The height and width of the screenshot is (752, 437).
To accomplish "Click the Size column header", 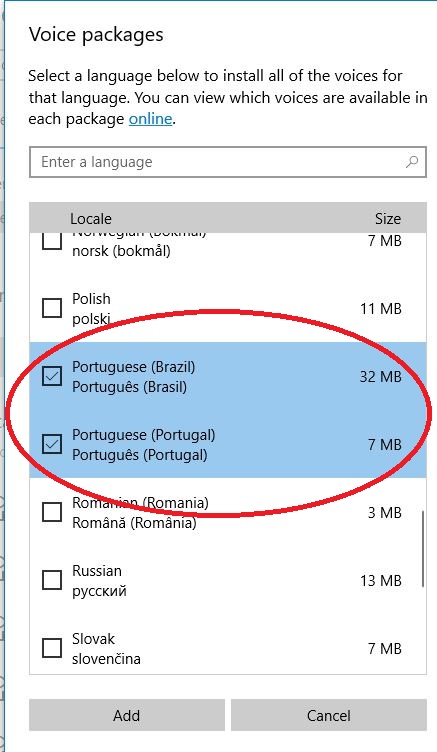I will point(388,219).
